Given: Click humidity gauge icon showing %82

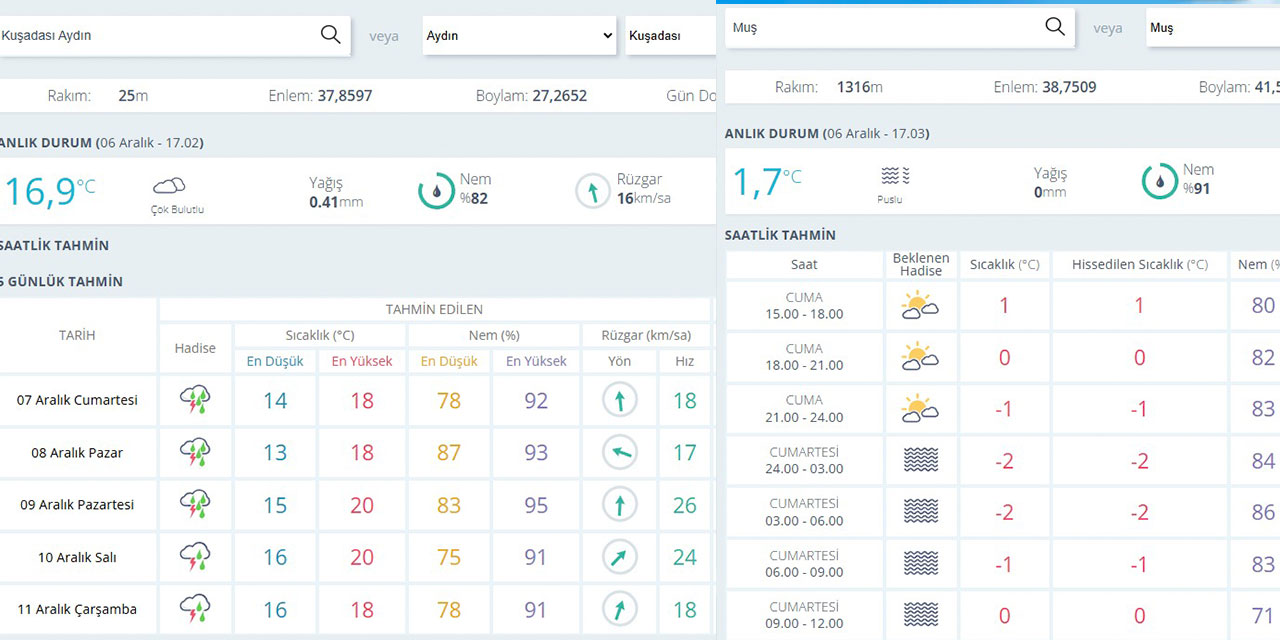Looking at the screenshot, I should [436, 190].
